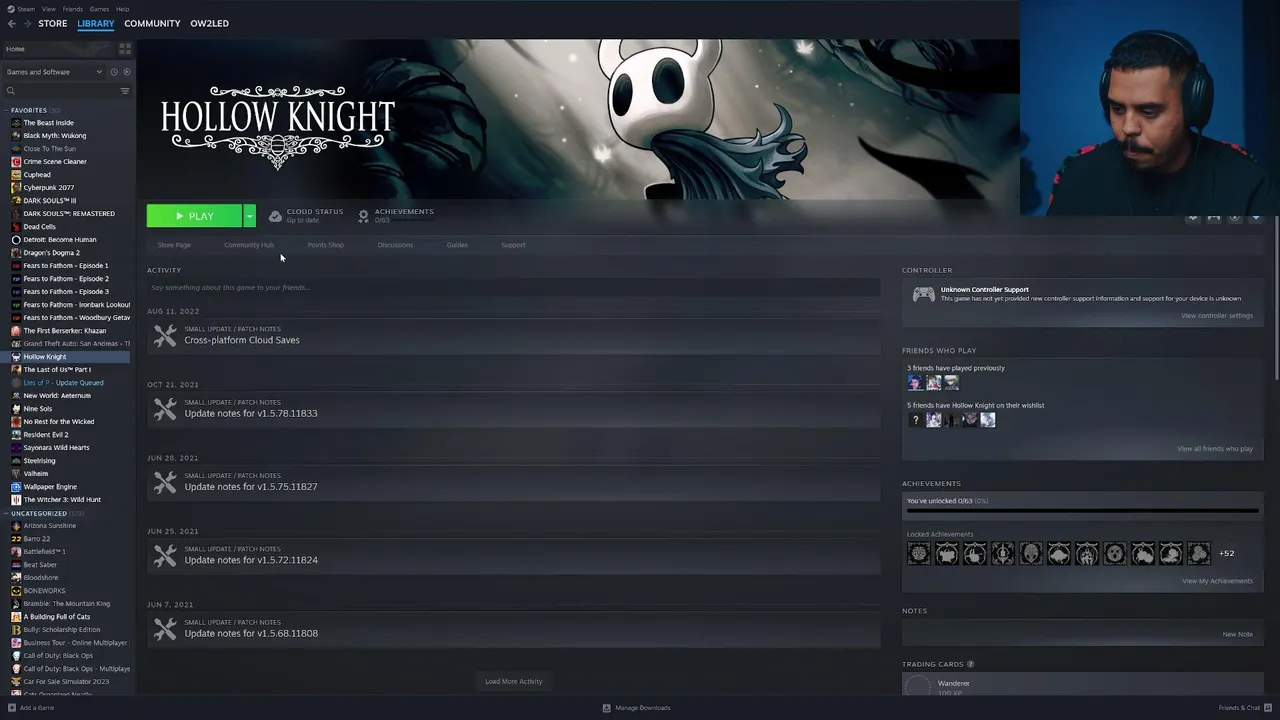
Task: Expand Games and Software dropdown
Action: click(x=54, y=72)
